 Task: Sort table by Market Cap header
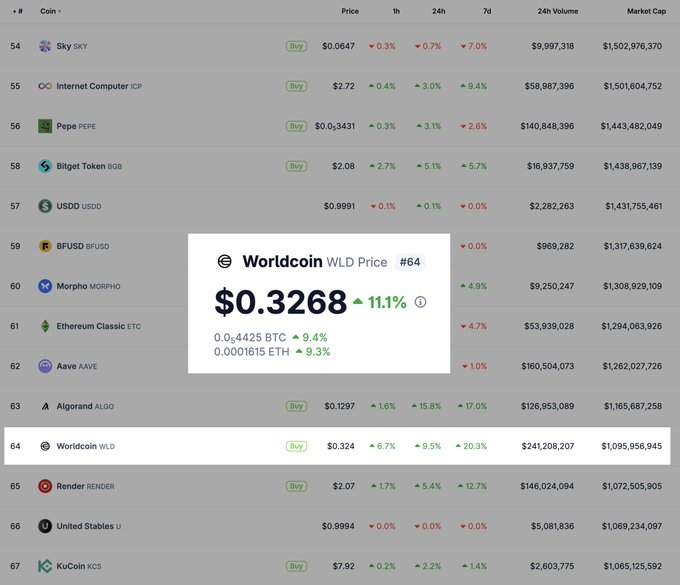click(x=646, y=11)
